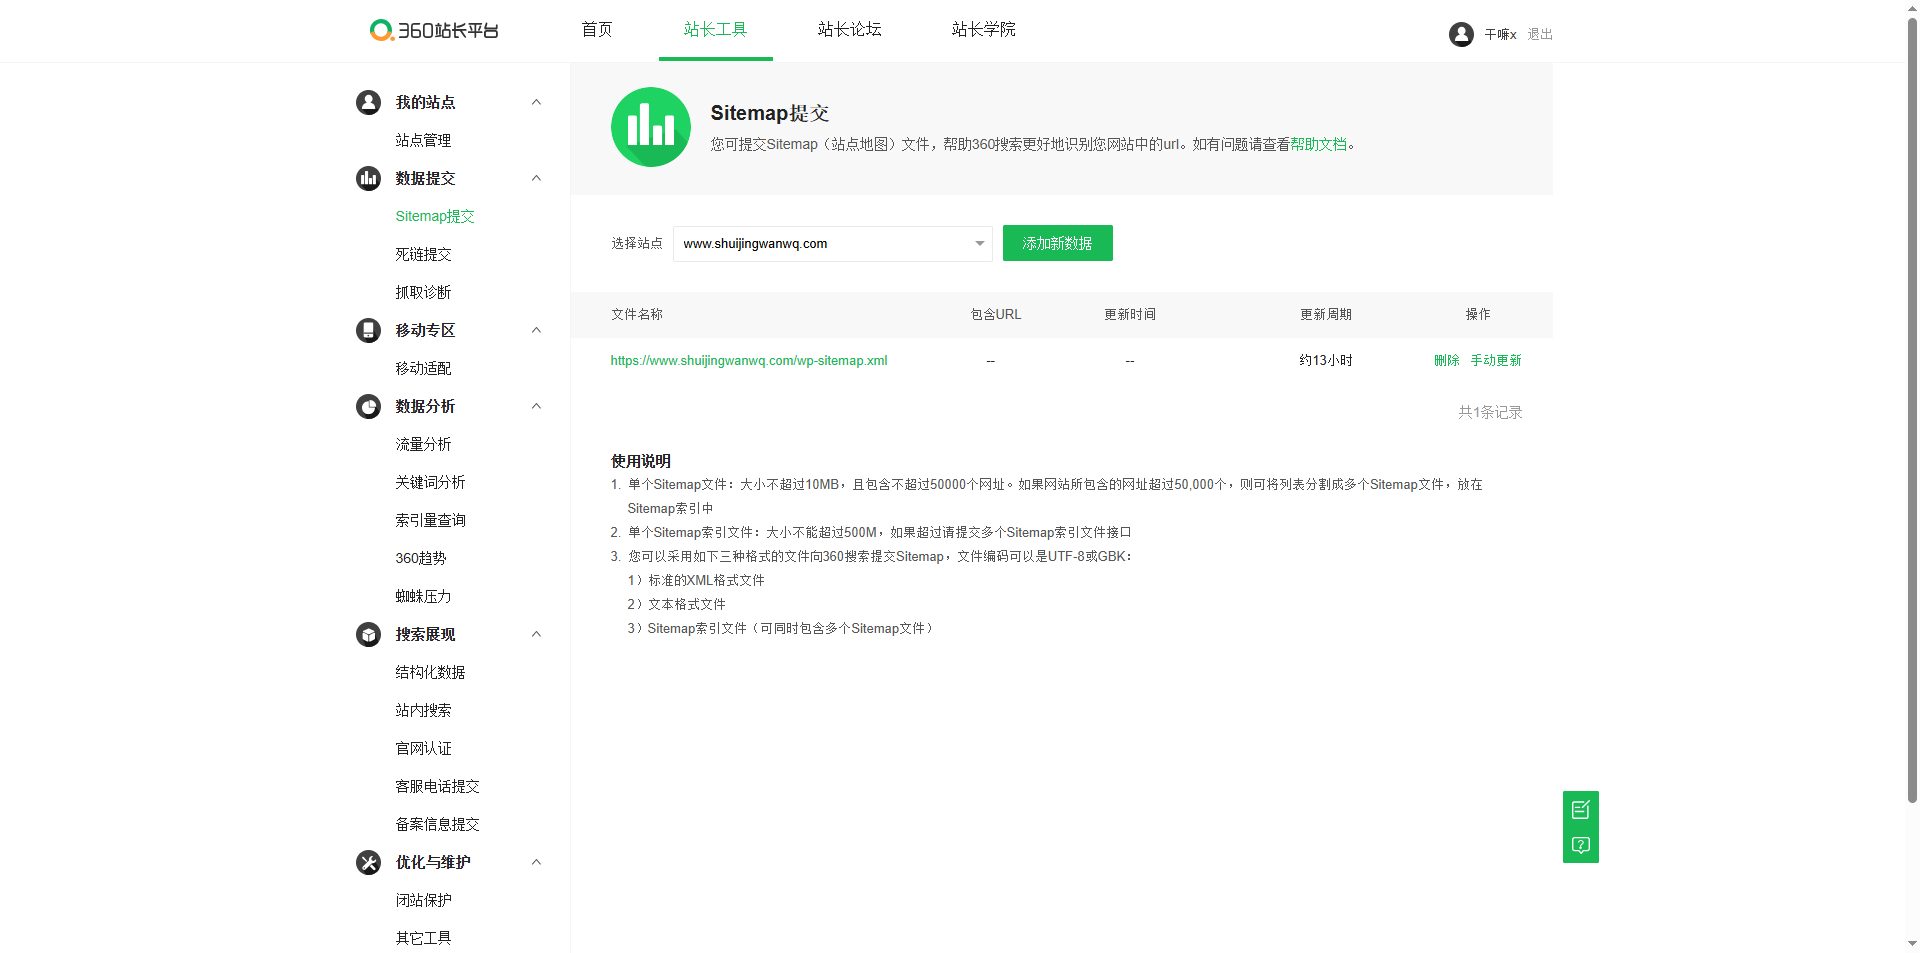The image size is (1920, 953).
Task: Open 抓取诊断 in sidebar
Action: 423,292
